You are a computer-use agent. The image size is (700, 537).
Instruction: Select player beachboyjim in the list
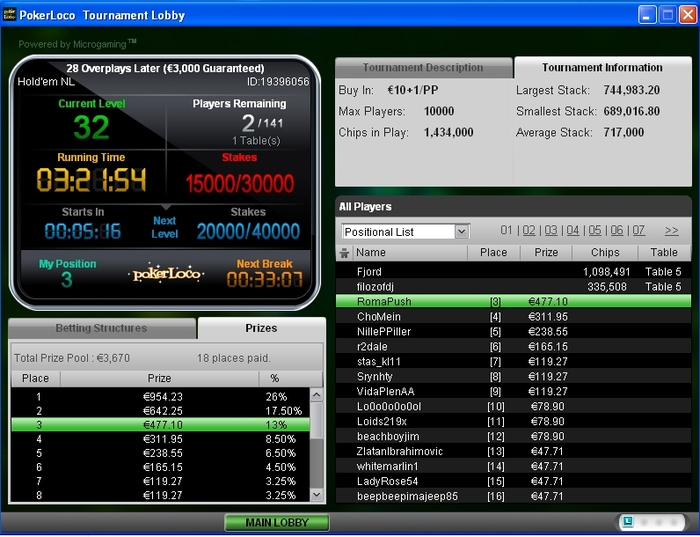513,436
